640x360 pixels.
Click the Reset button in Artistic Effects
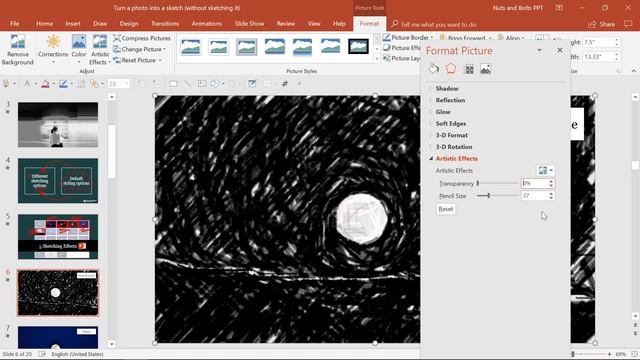pyautogui.click(x=446, y=209)
